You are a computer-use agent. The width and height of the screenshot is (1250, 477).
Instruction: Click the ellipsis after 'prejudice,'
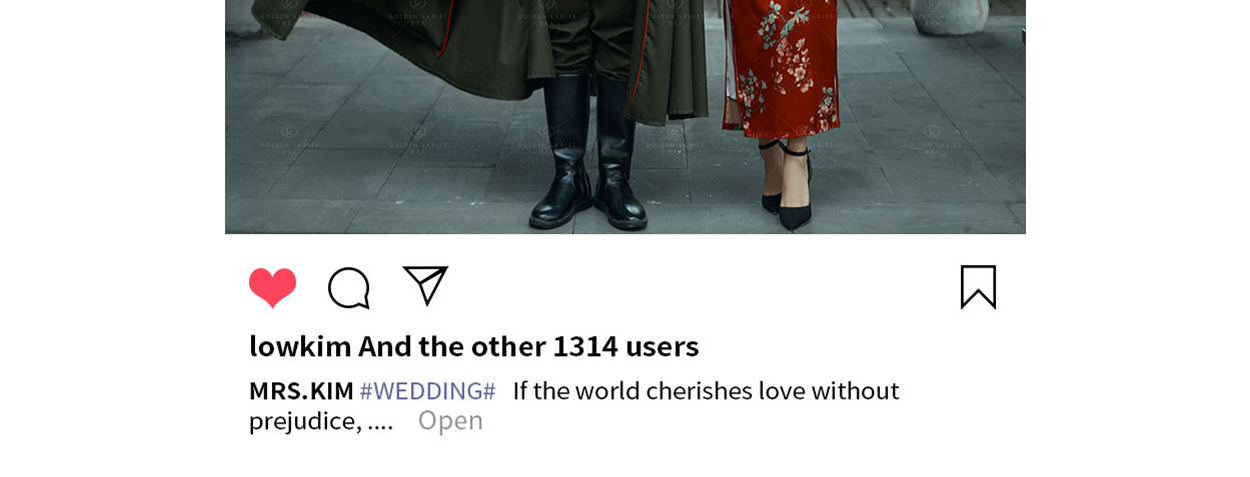(x=380, y=421)
